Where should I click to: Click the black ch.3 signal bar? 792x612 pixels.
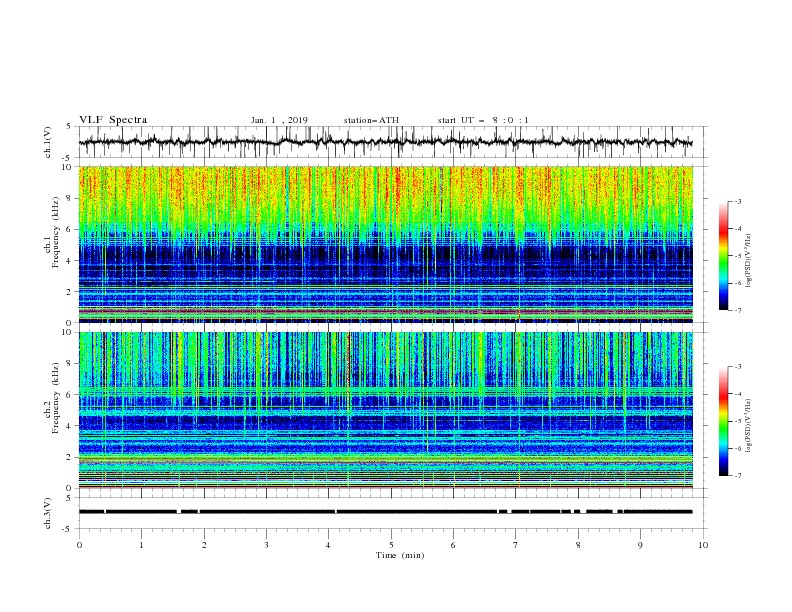pyautogui.click(x=386, y=512)
